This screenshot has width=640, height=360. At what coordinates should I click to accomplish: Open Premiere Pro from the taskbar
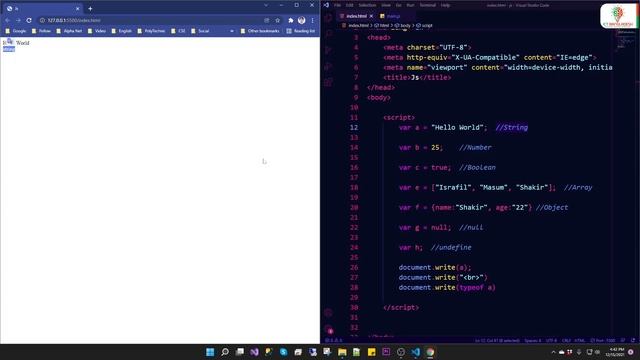pos(386,352)
